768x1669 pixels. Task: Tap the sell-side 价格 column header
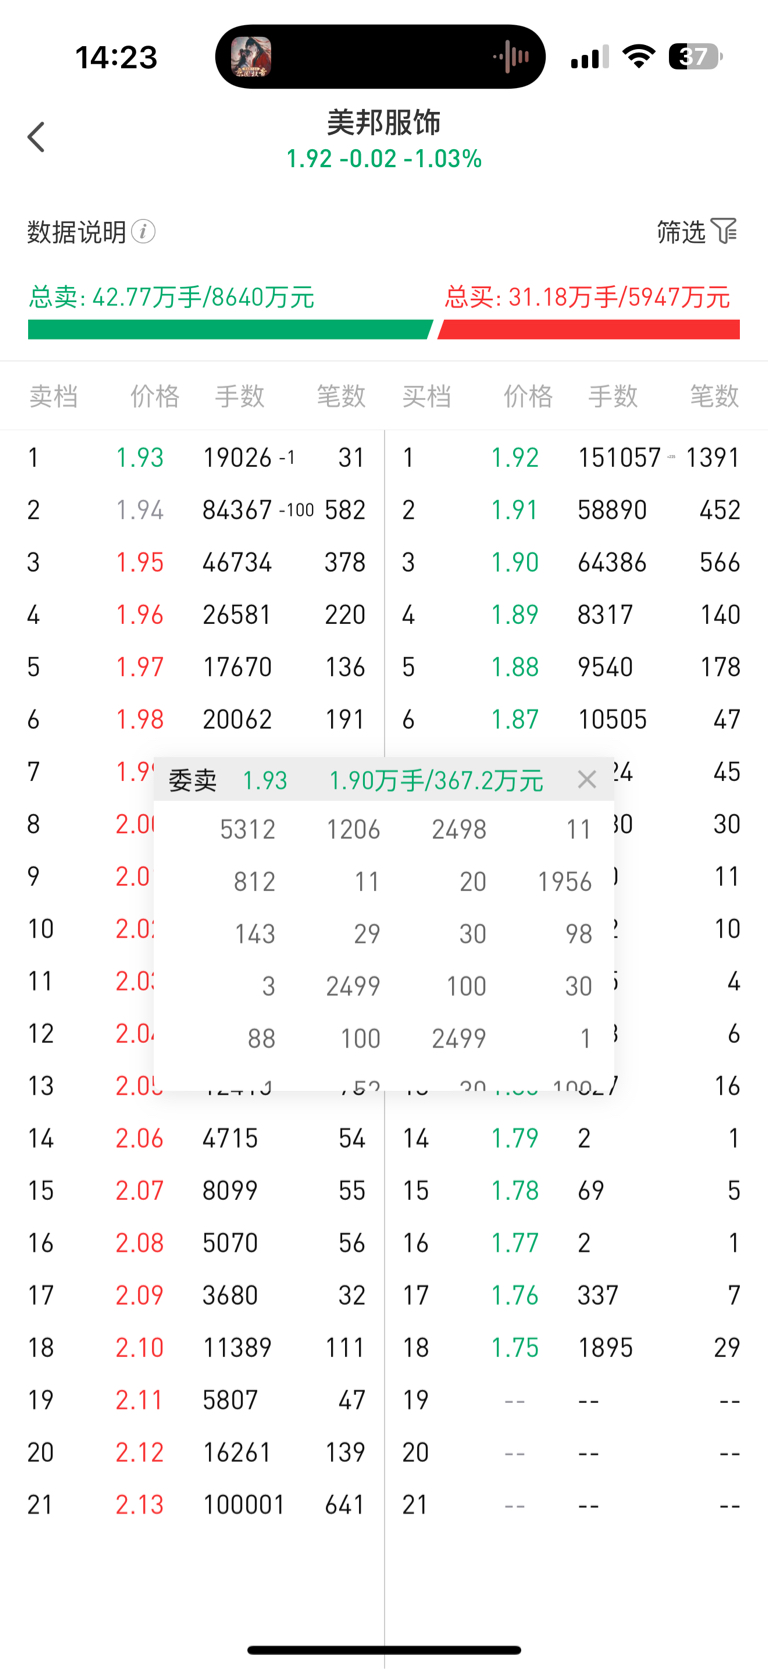point(155,396)
